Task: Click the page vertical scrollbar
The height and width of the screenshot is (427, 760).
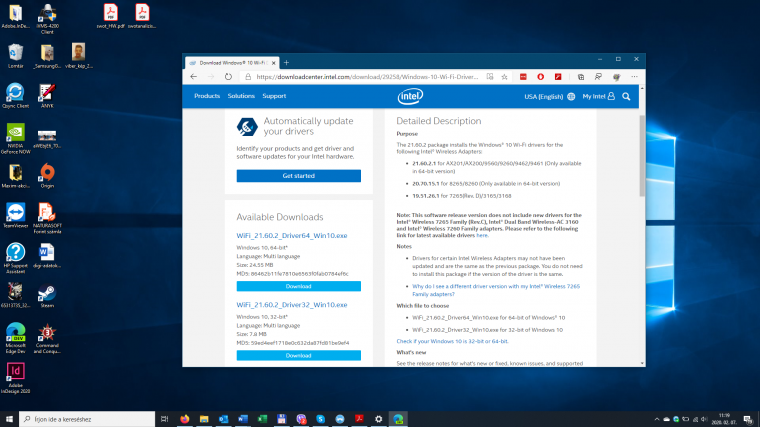Action: (x=642, y=155)
